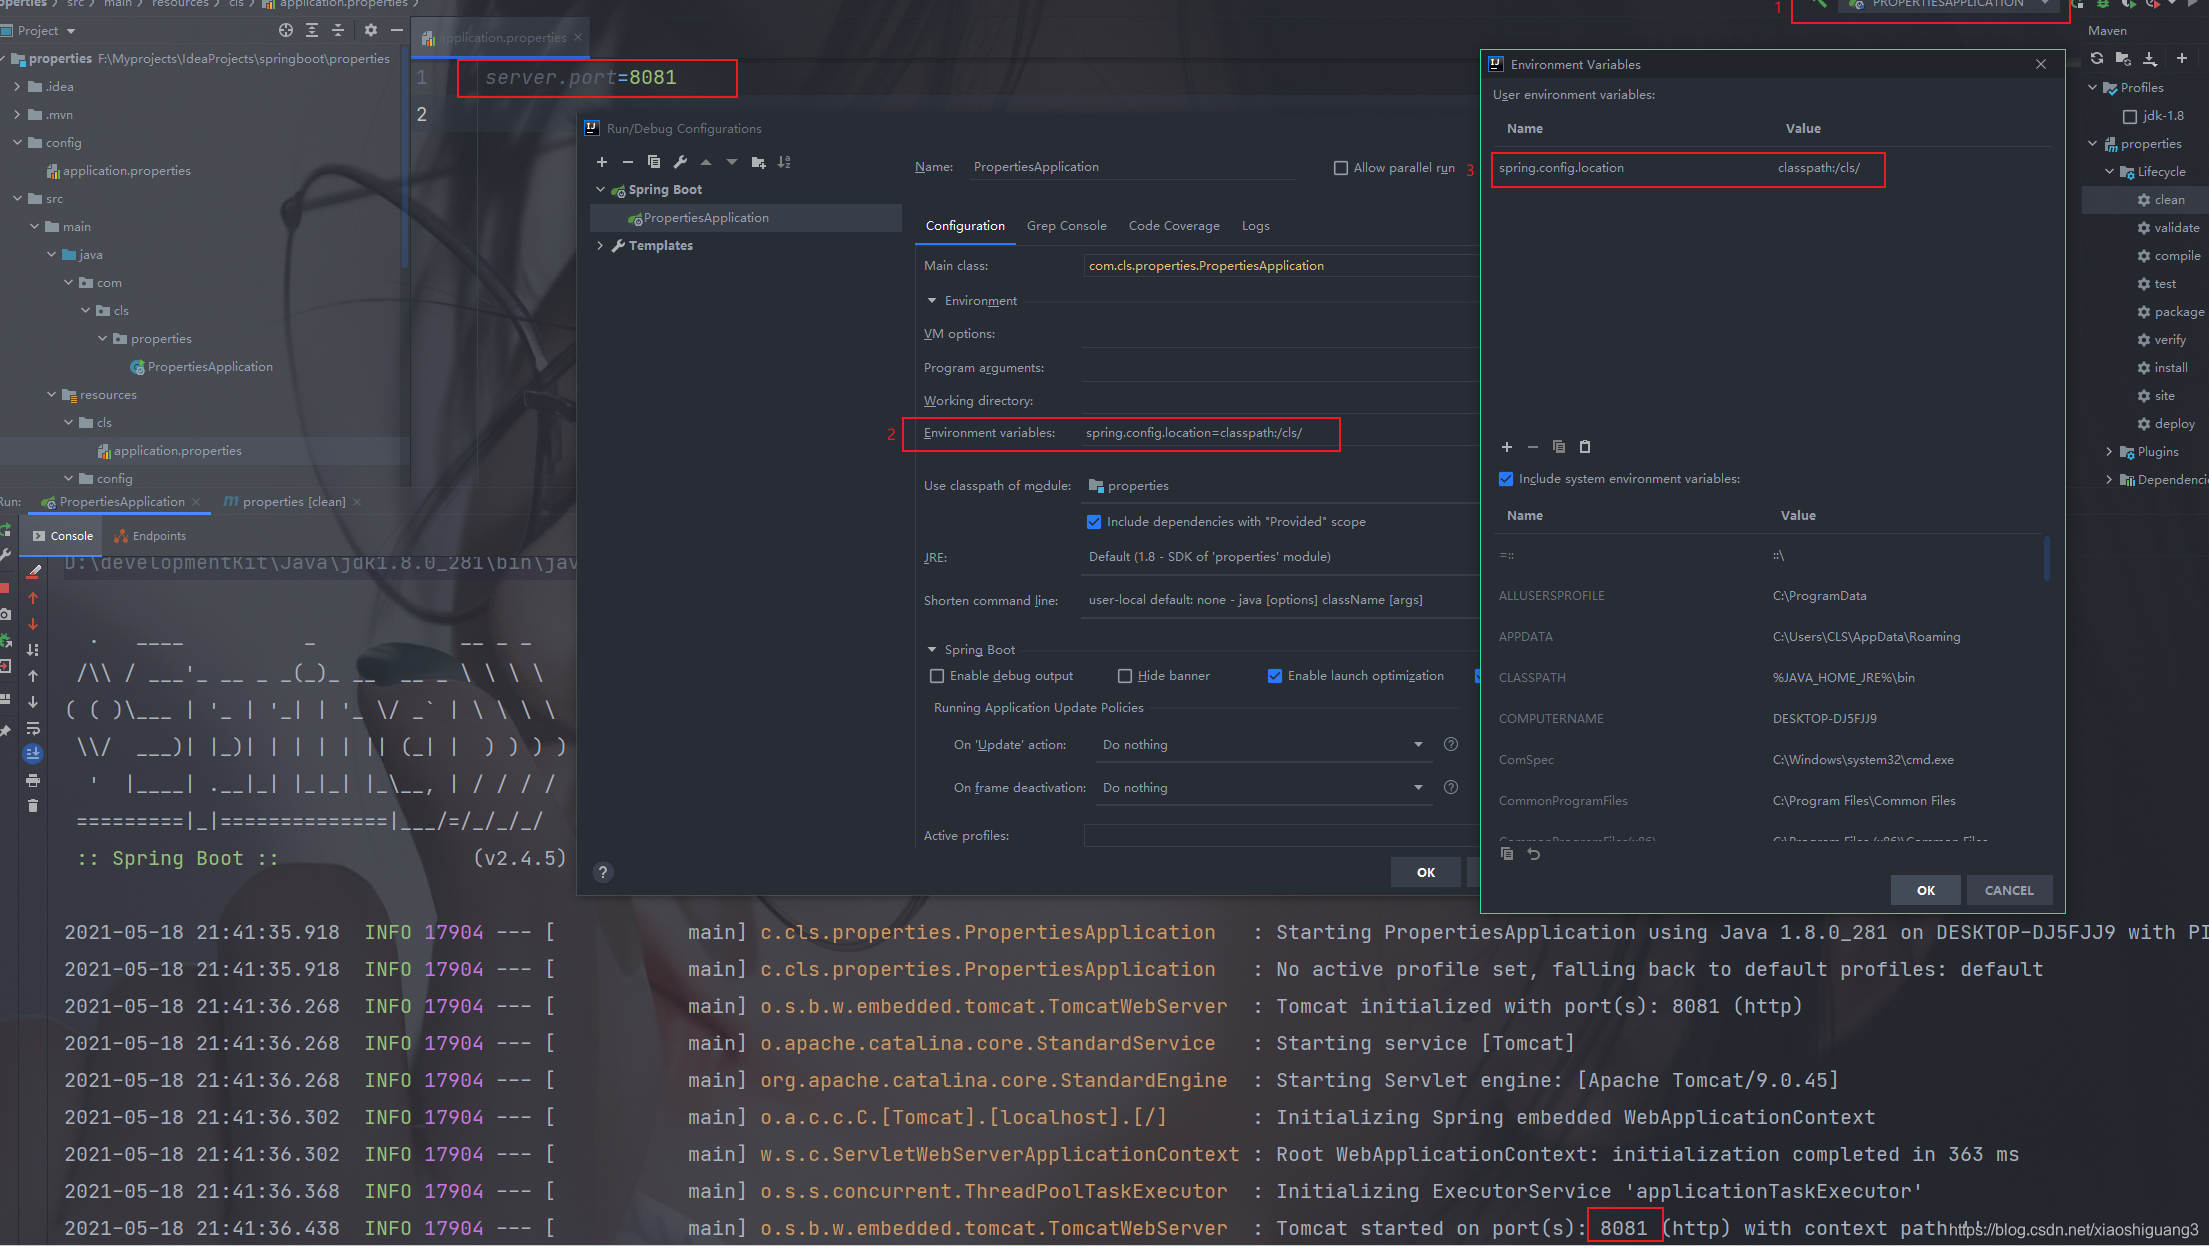Collapse all nodes in Project panel
Image resolution: width=2209 pixels, height=1249 pixels.
tap(338, 30)
